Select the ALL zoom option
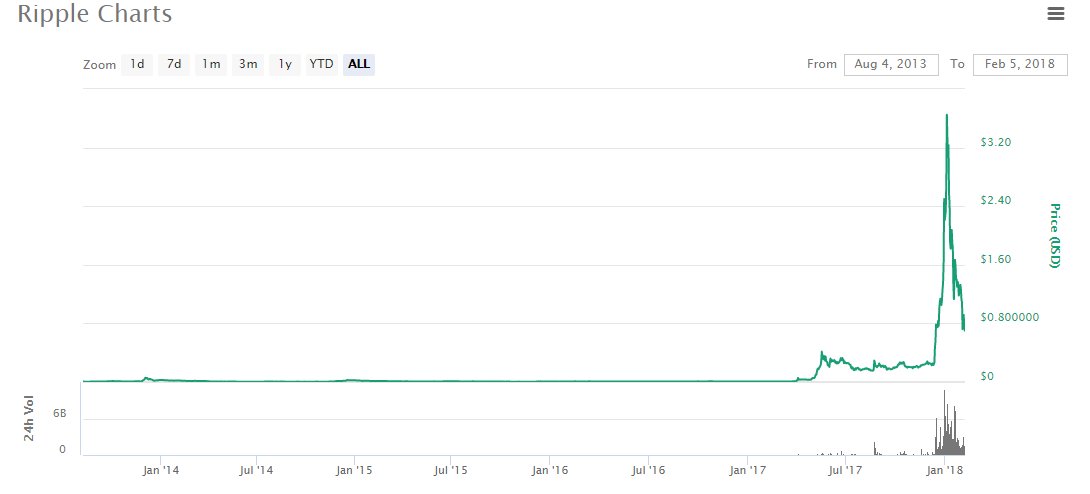Image resolution: width=1090 pixels, height=494 pixels. 359,65
